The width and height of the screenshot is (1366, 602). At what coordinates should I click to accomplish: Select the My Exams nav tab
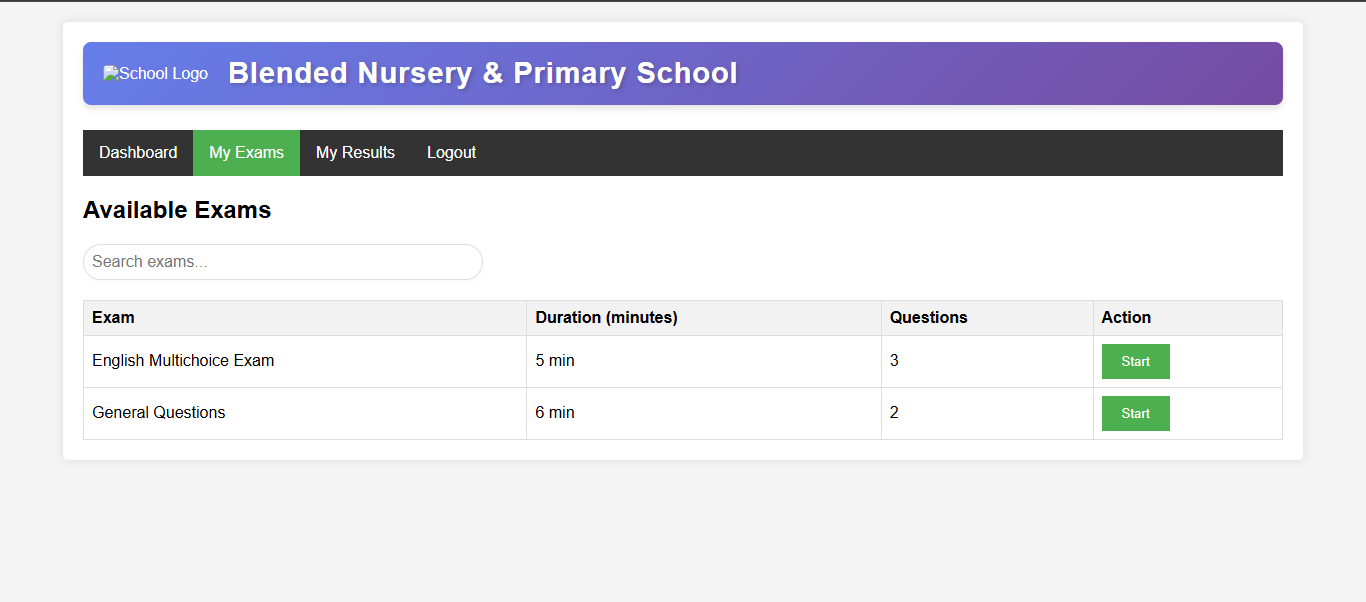click(246, 153)
